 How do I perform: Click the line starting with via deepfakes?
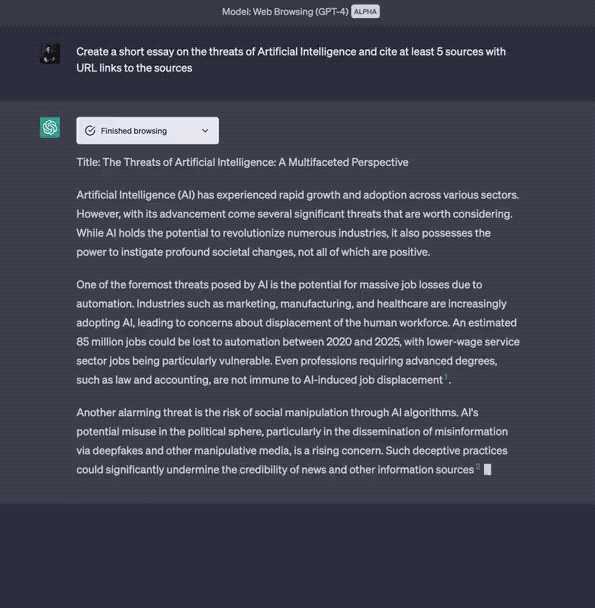point(292,451)
